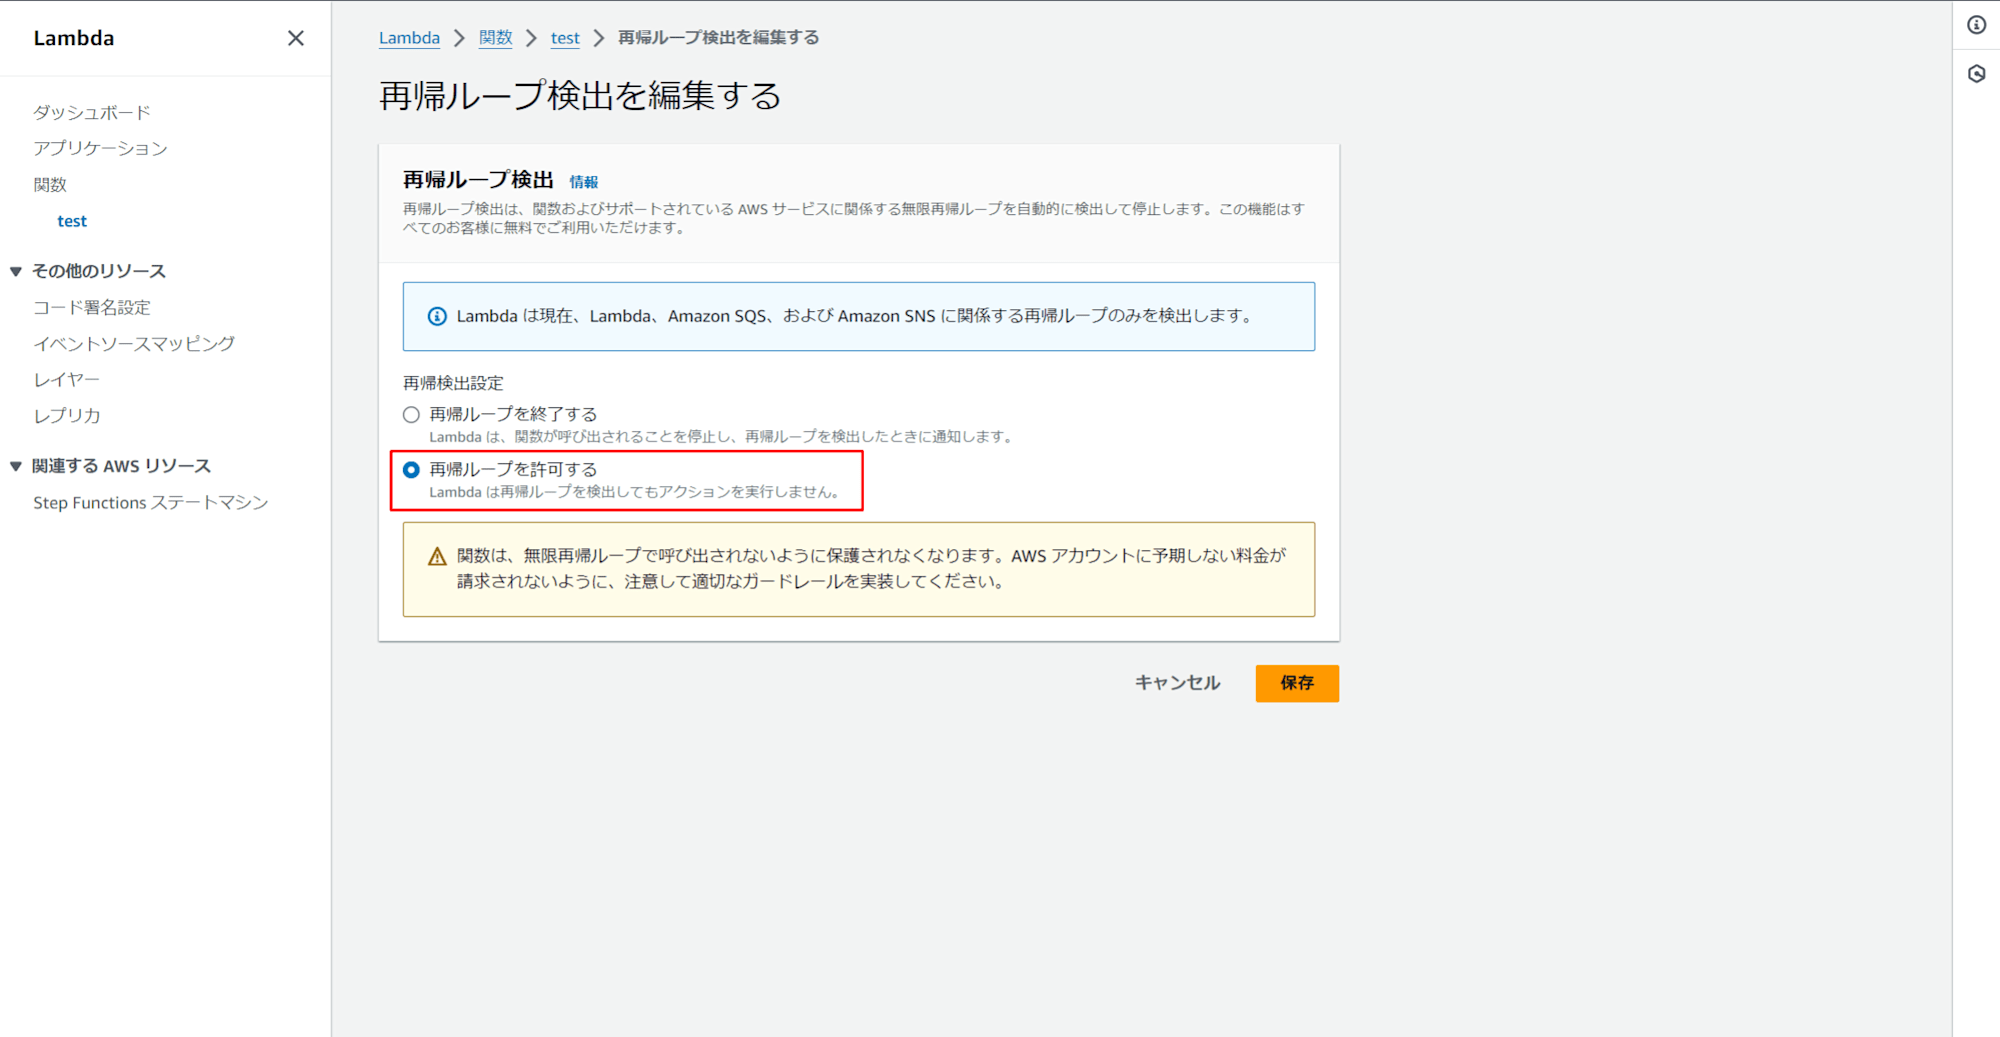Click the 再帰ループ検出を編集する page heading

(x=580, y=95)
